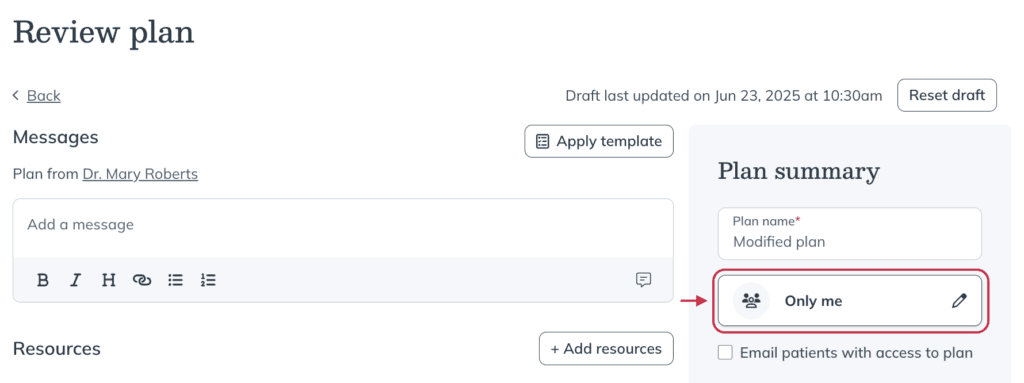Open the Only me access selector
The width and height of the screenshot is (1024, 383).
point(850,301)
